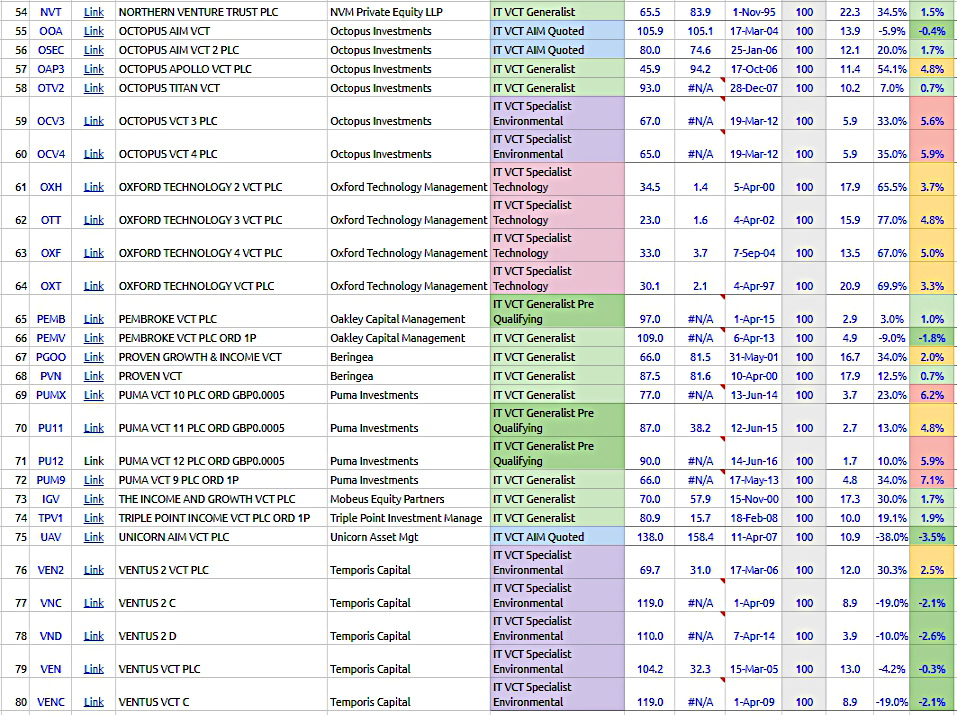Select the PUMA VCT 11 PLC name cell
The height and width of the screenshot is (715, 957).
pyautogui.click(x=221, y=421)
